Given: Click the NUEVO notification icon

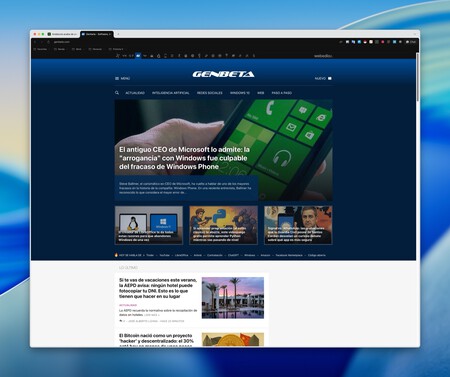Looking at the screenshot, I should coord(330,78).
